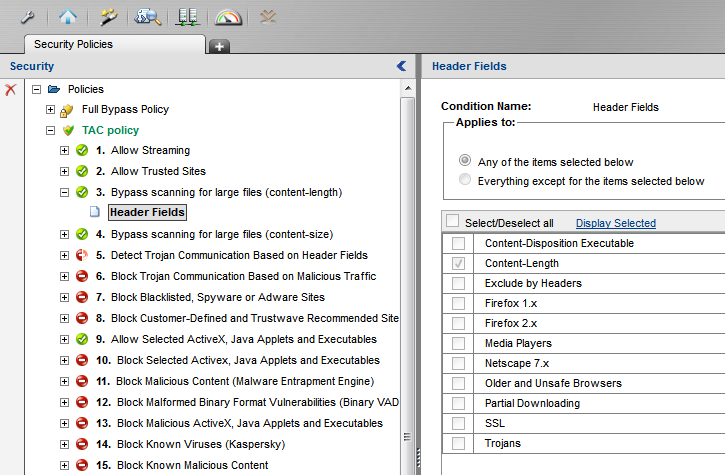Click the wrench settings icon in toolbar
This screenshot has height=475, width=725.
[27, 16]
